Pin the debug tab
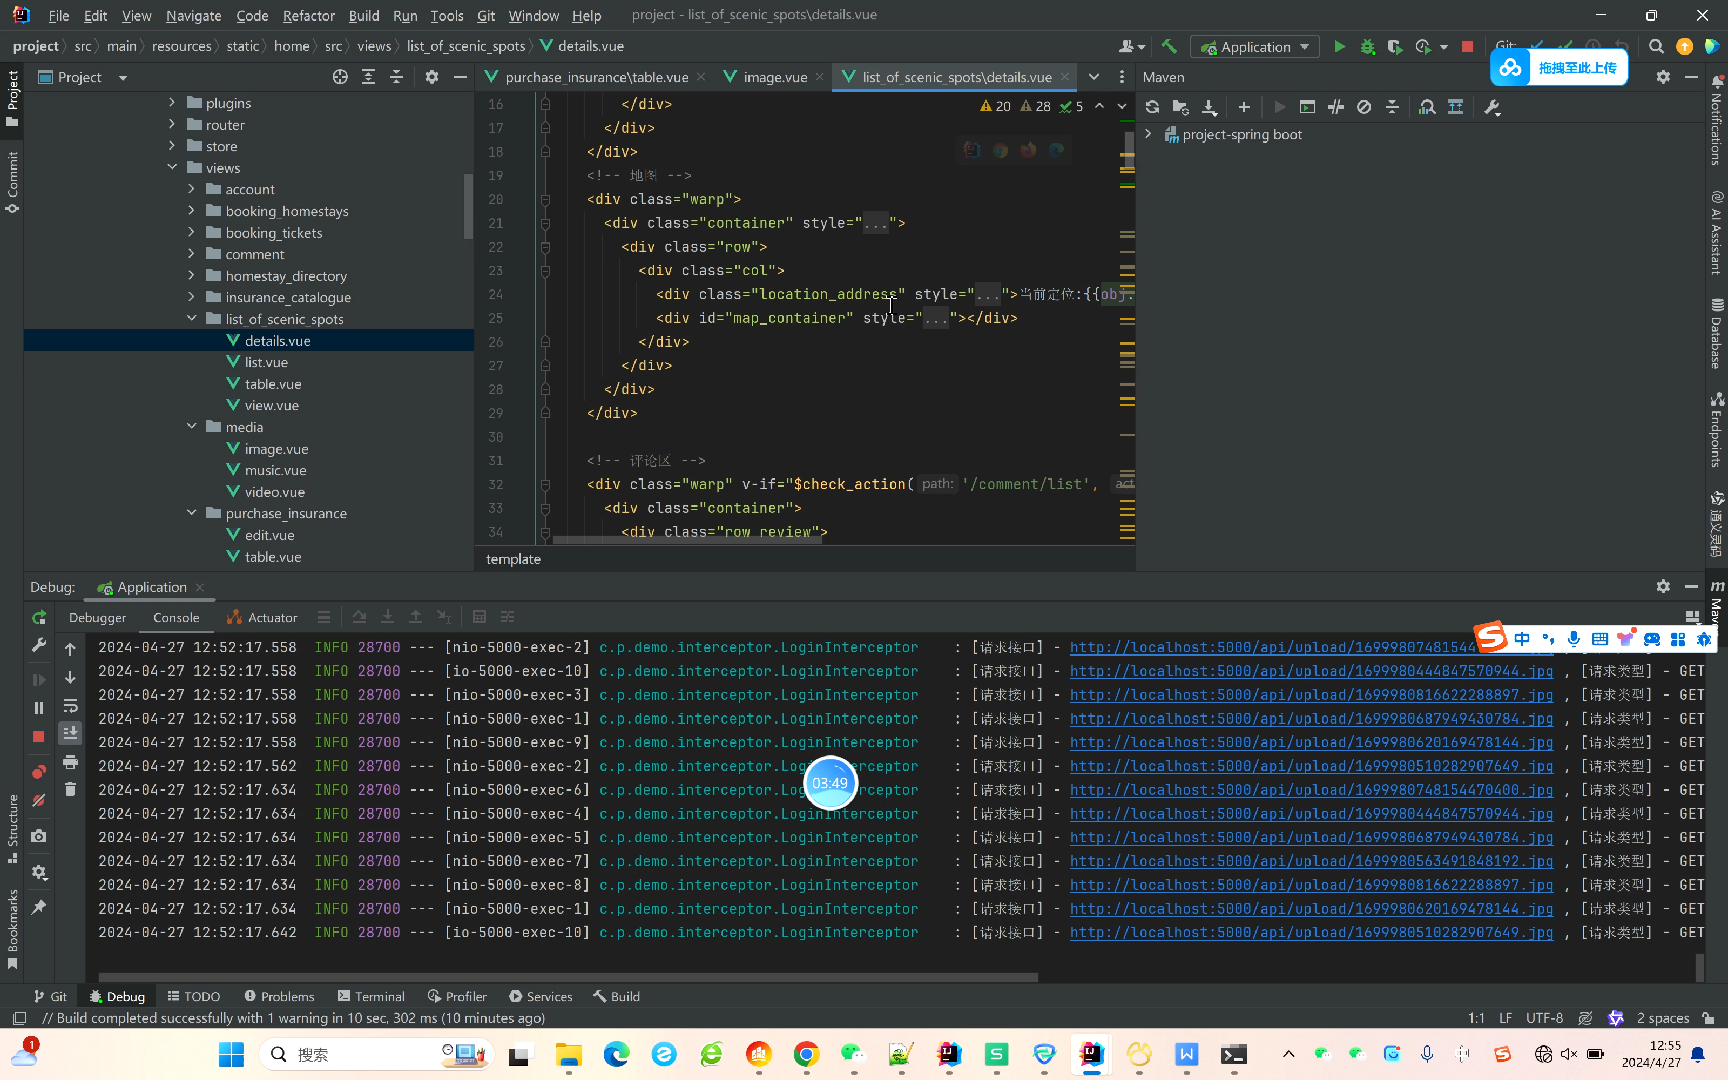This screenshot has height=1080, width=1728. [x=39, y=908]
